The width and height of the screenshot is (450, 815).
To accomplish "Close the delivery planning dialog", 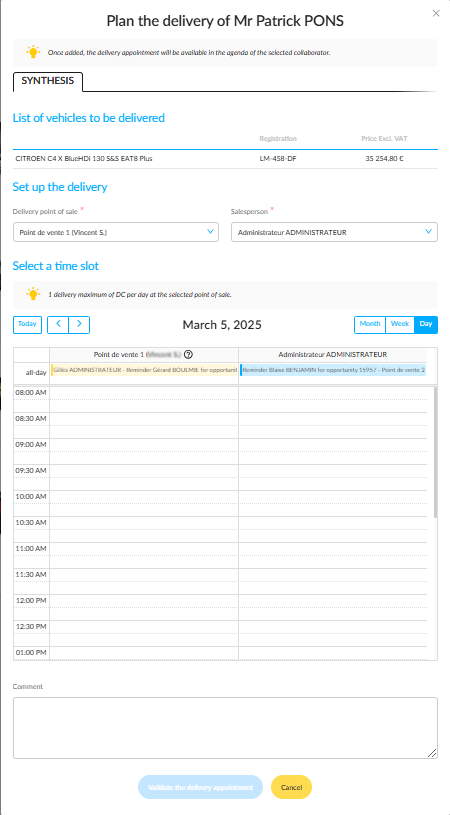I will (436, 14).
